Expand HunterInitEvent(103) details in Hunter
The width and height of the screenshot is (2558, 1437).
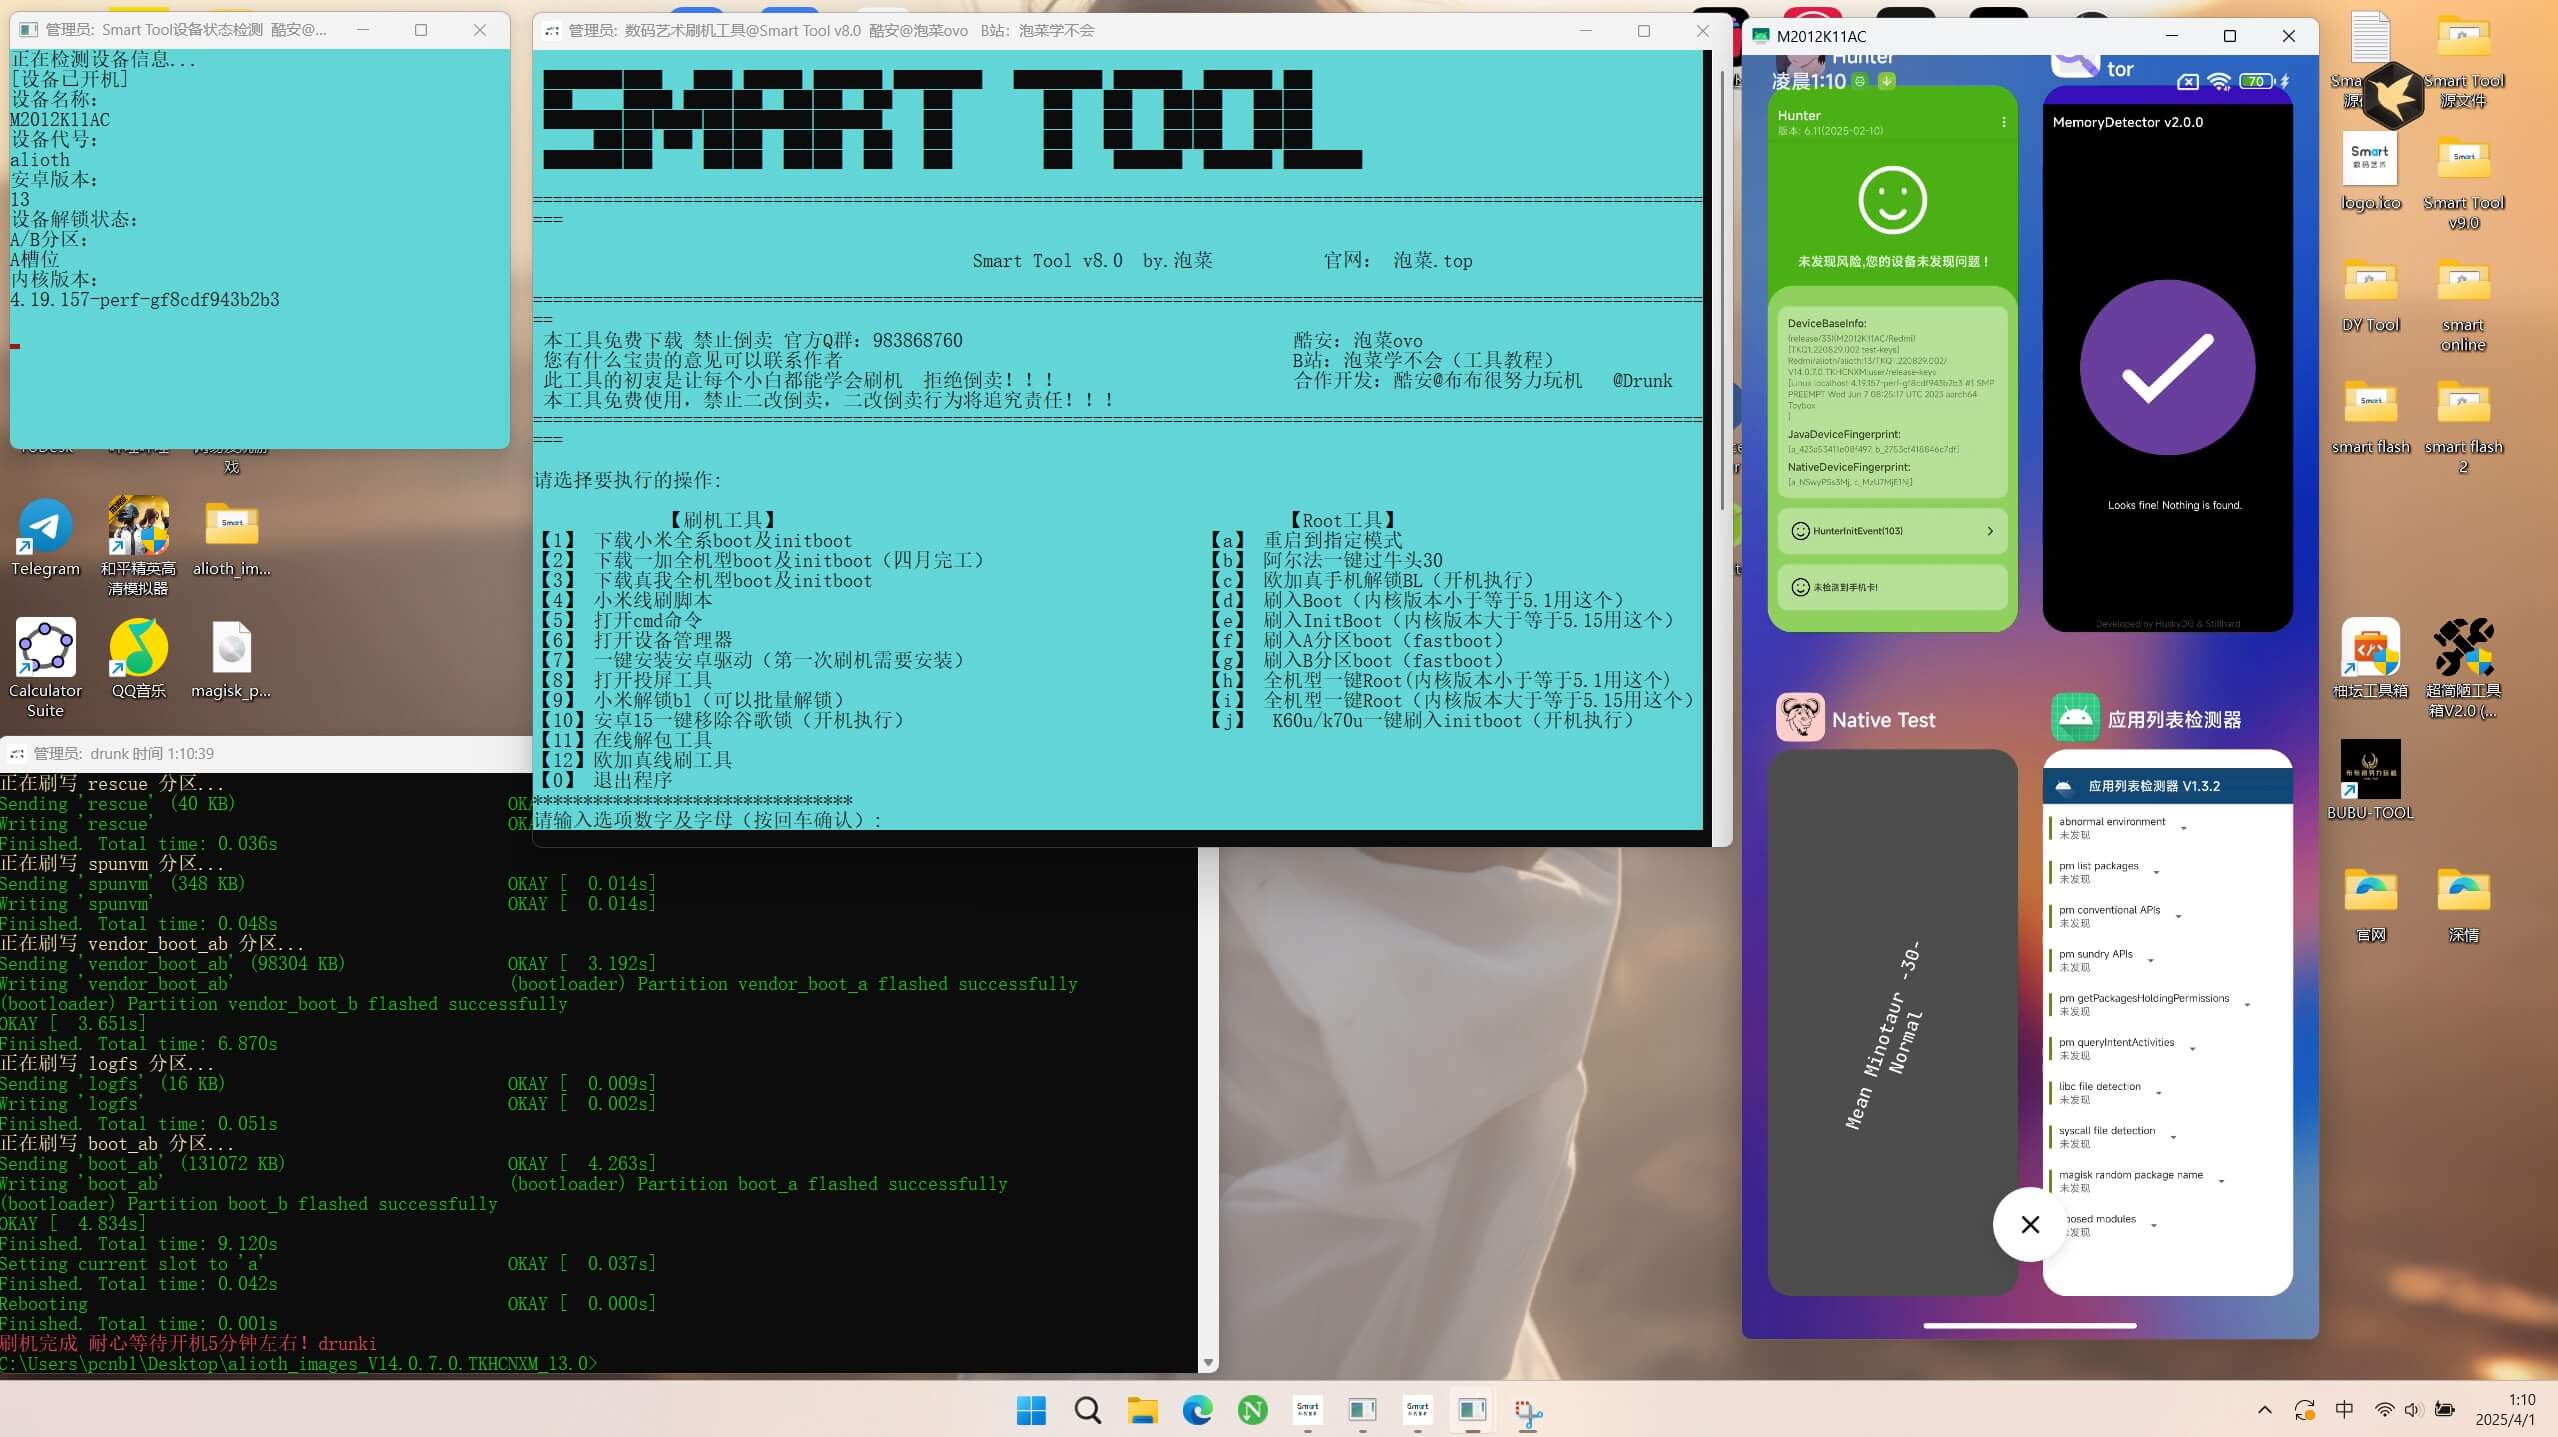coord(1890,531)
